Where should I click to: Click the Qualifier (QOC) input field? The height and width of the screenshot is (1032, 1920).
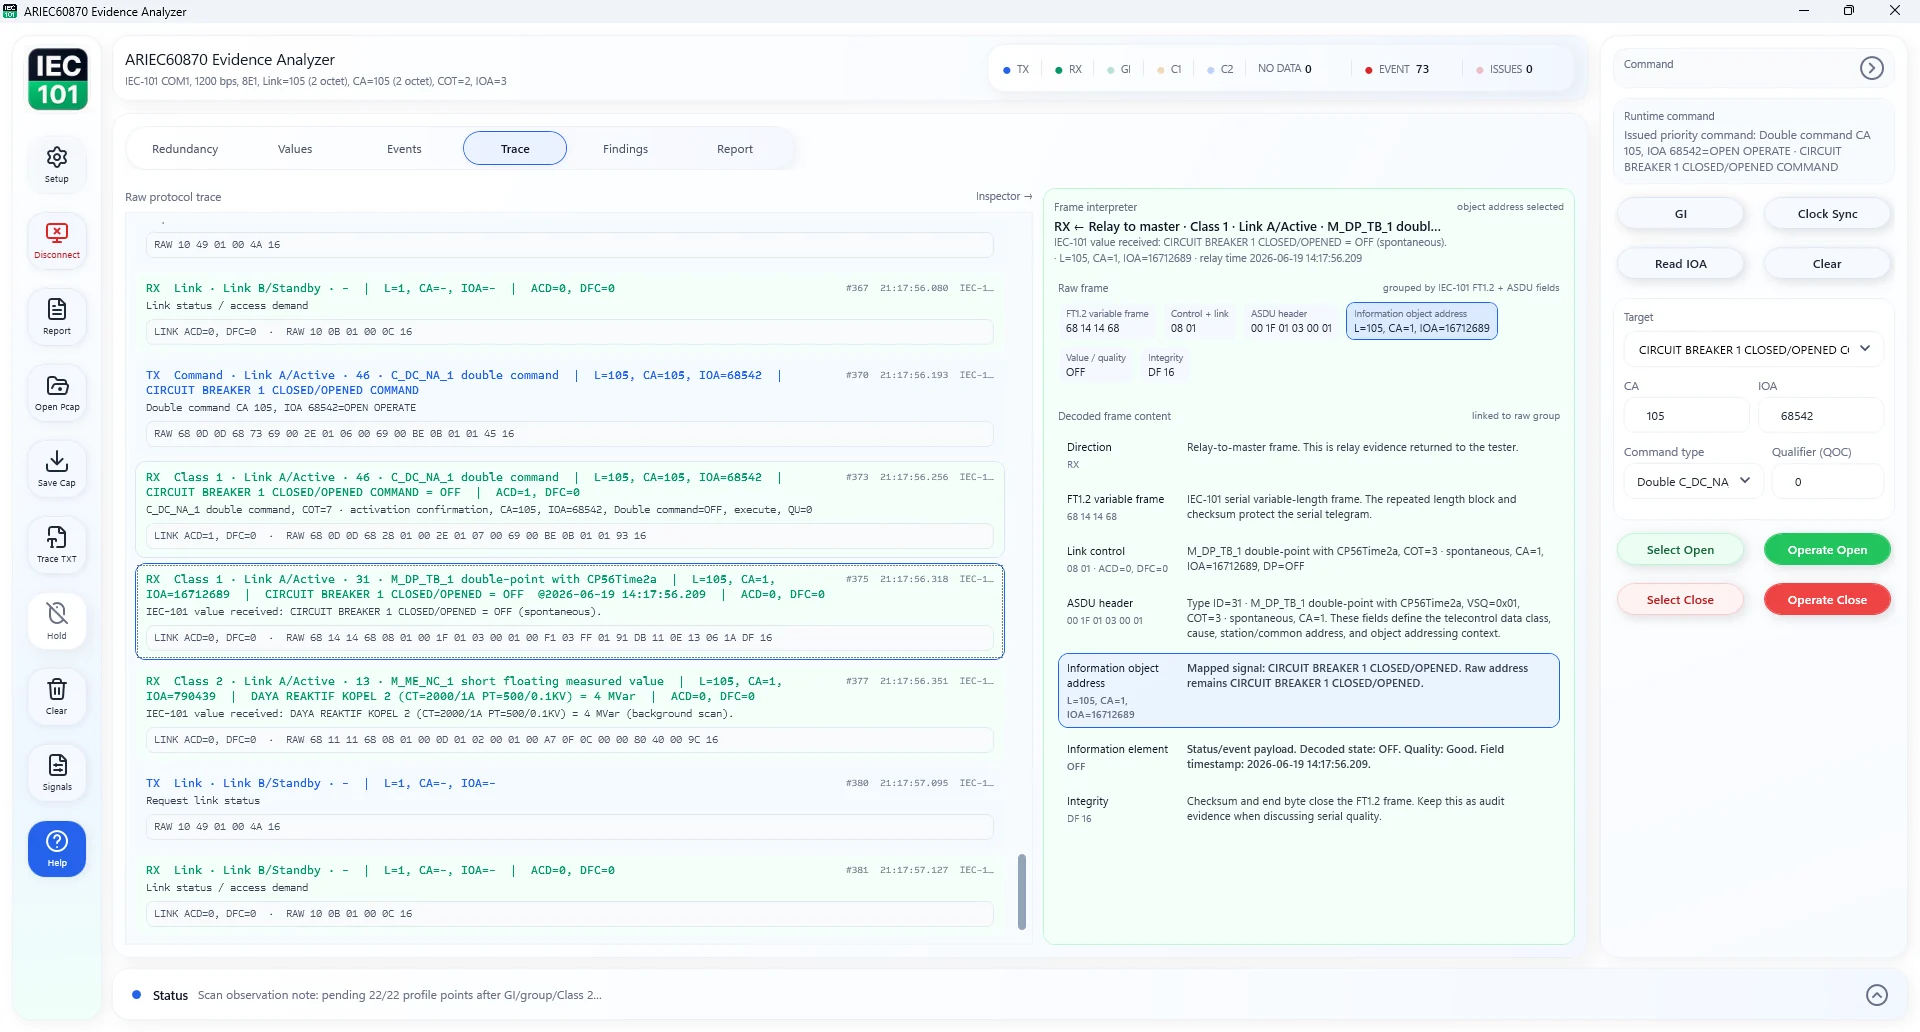click(x=1828, y=482)
